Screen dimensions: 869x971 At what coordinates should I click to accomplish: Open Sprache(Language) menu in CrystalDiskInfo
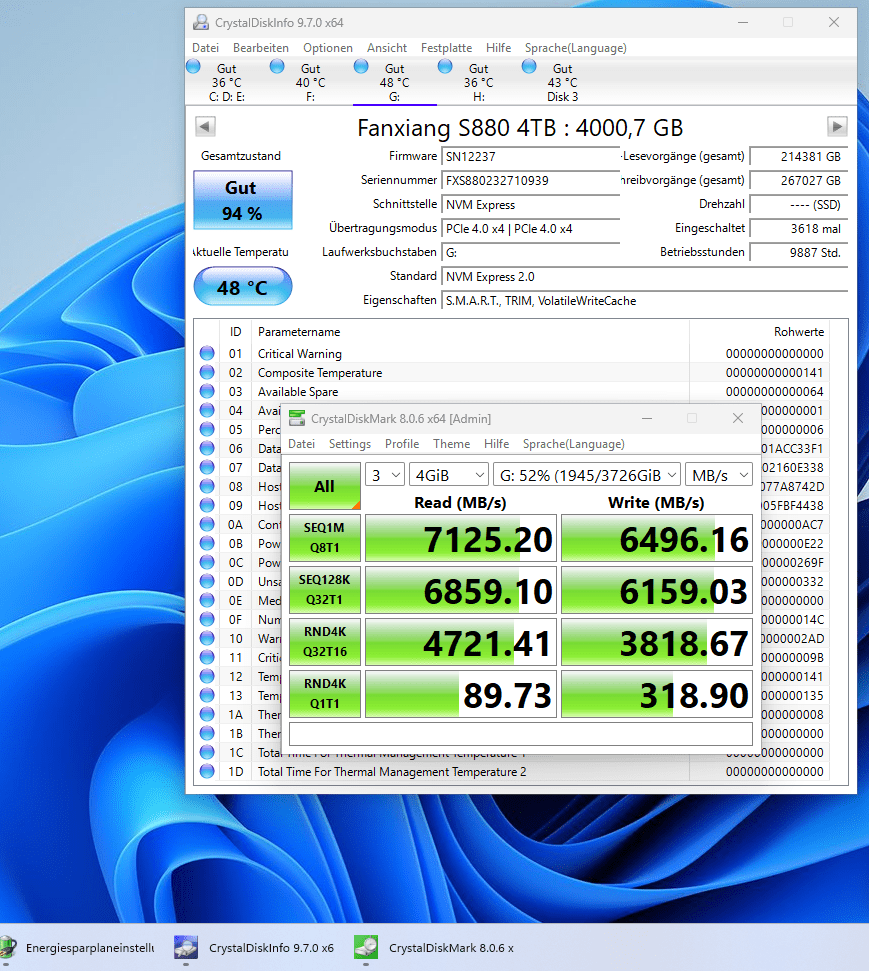(x=575, y=48)
